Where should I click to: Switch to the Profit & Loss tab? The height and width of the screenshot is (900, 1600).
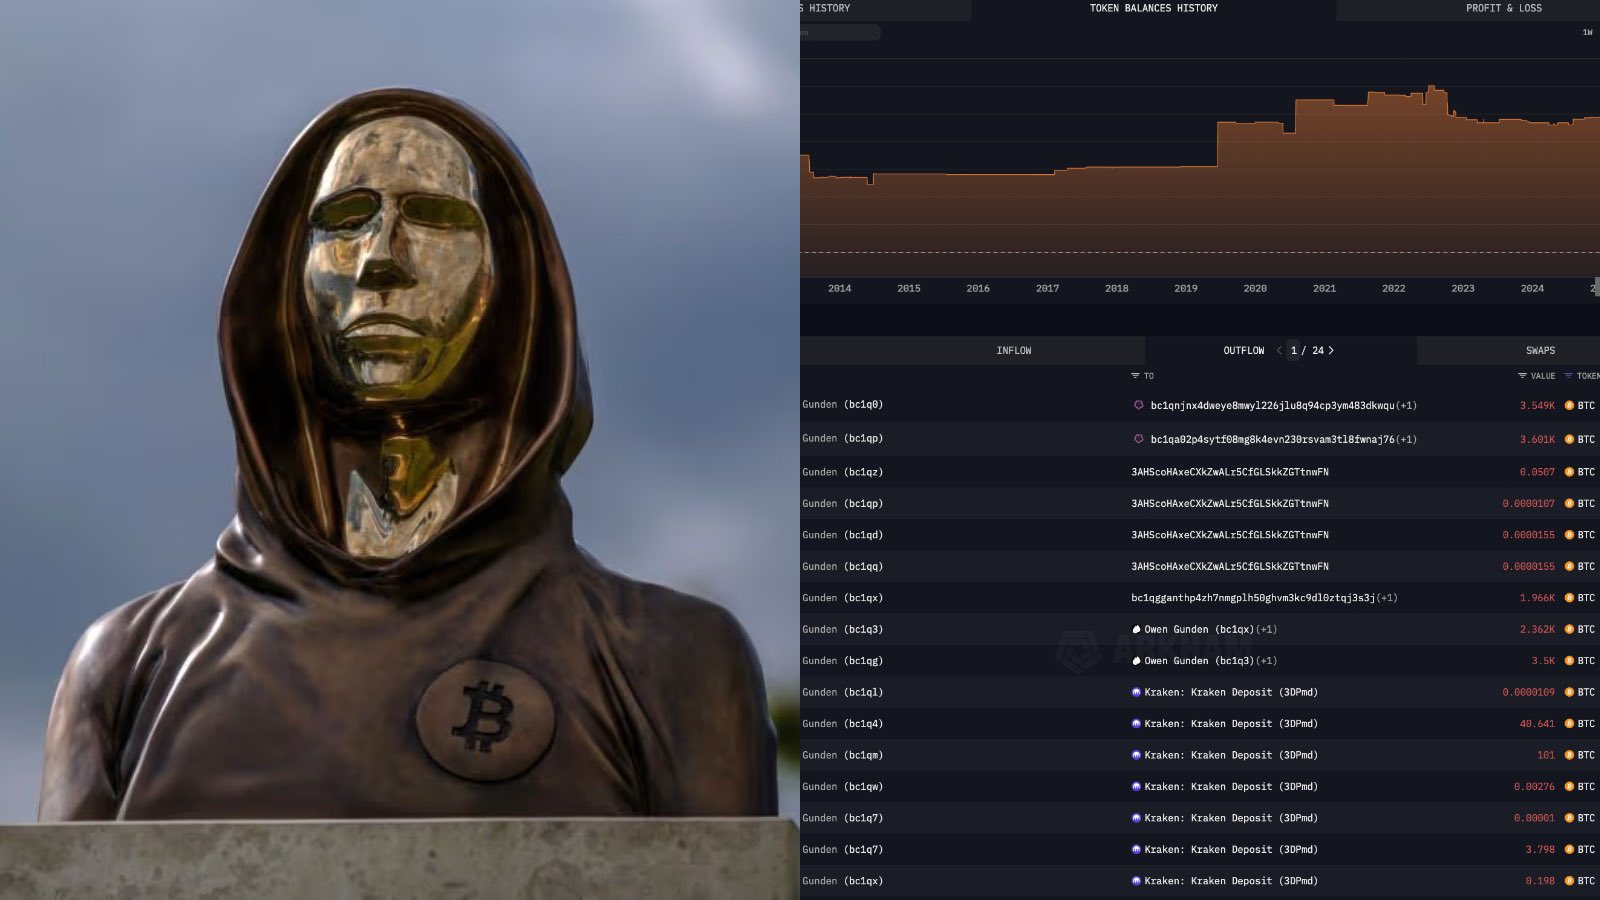point(1503,8)
